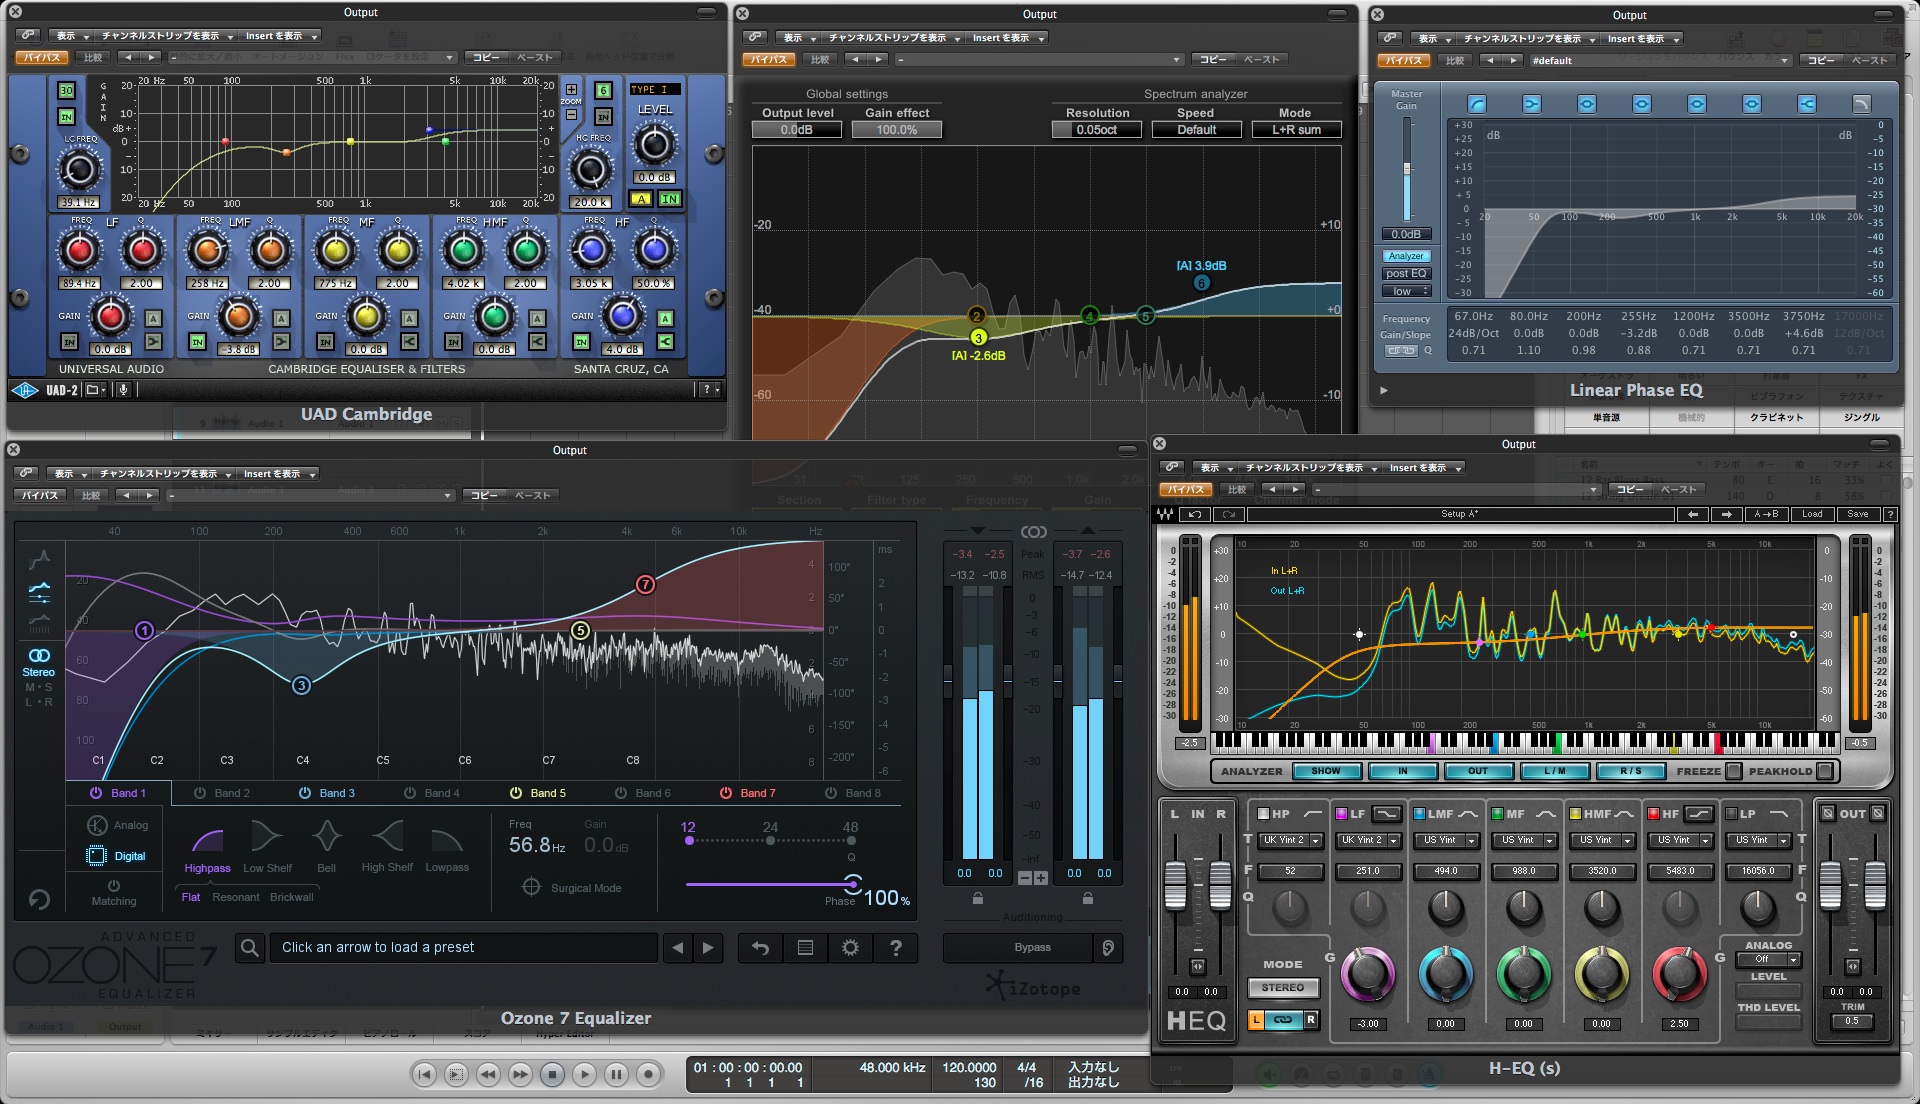Image resolution: width=1920 pixels, height=1104 pixels.
Task: Toggle the HP band enable box in H-EQ
Action: tap(1263, 814)
